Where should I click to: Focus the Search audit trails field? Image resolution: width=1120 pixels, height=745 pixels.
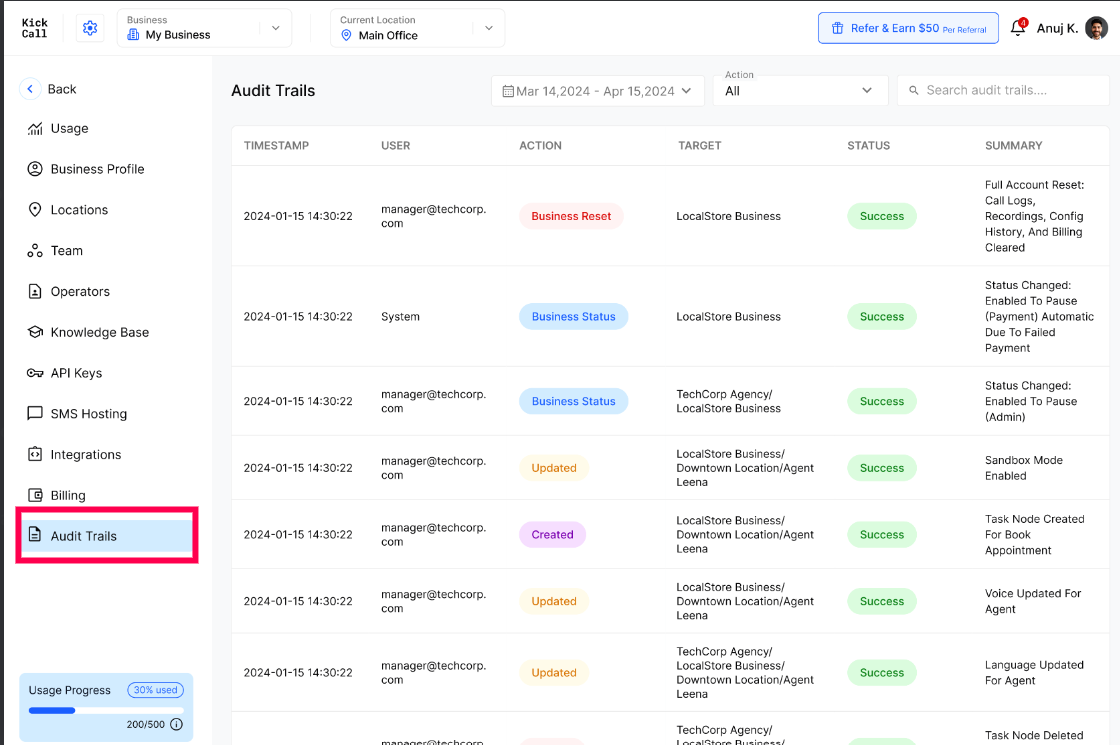click(x=1003, y=91)
